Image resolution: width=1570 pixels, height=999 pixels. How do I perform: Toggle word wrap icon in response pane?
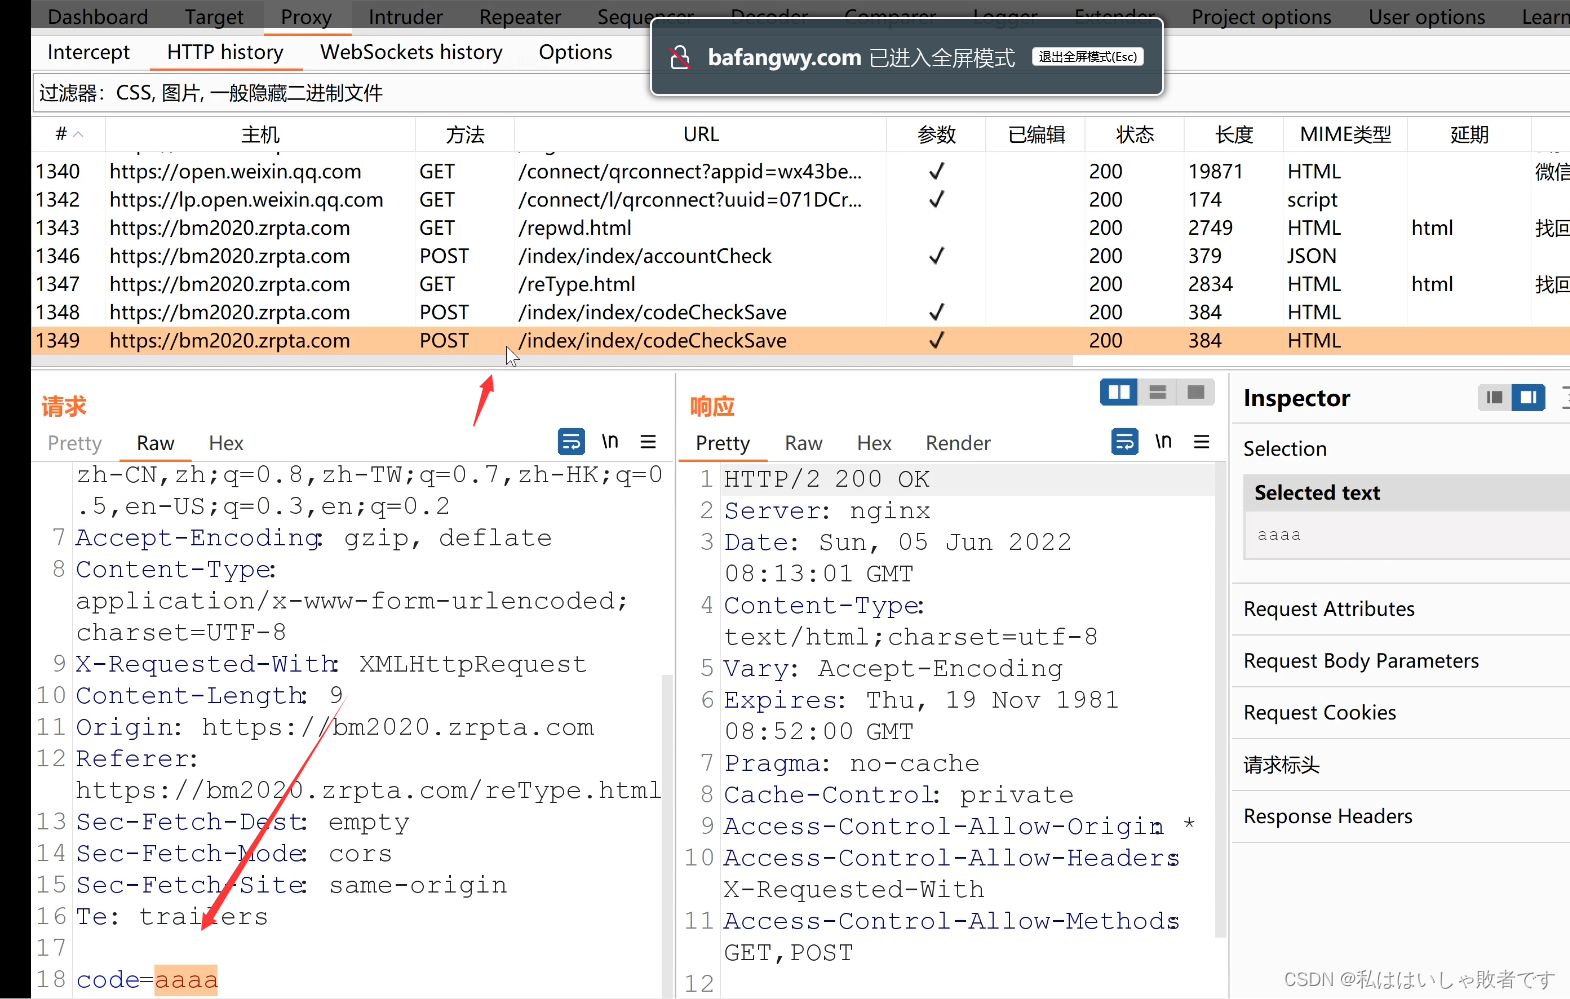pos(1125,441)
